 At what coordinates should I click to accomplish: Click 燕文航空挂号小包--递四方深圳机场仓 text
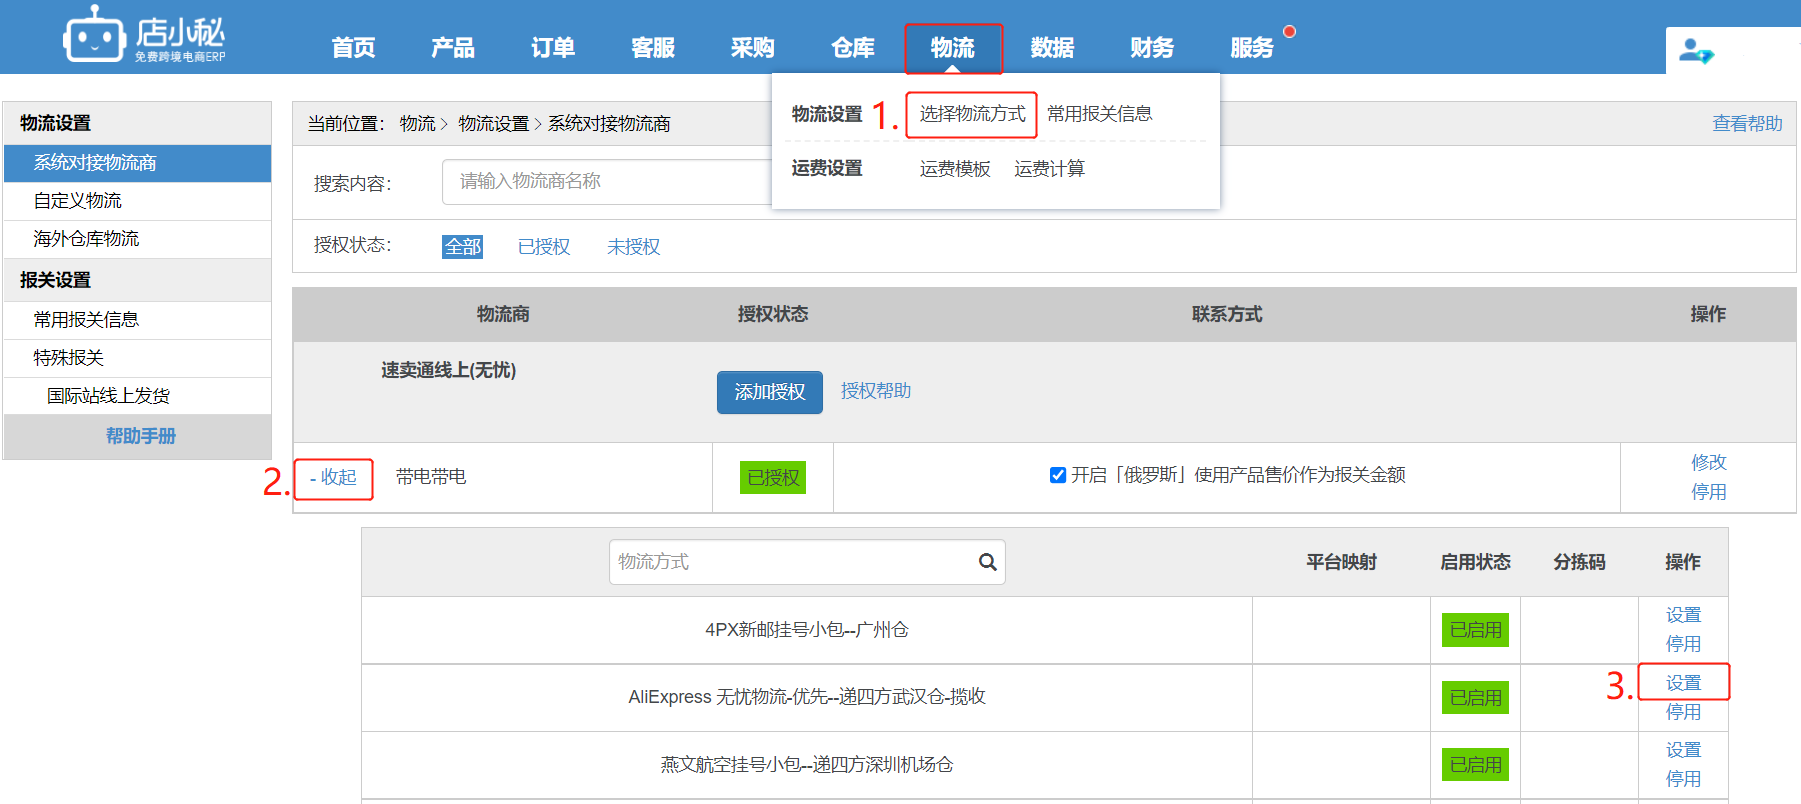pos(807,765)
